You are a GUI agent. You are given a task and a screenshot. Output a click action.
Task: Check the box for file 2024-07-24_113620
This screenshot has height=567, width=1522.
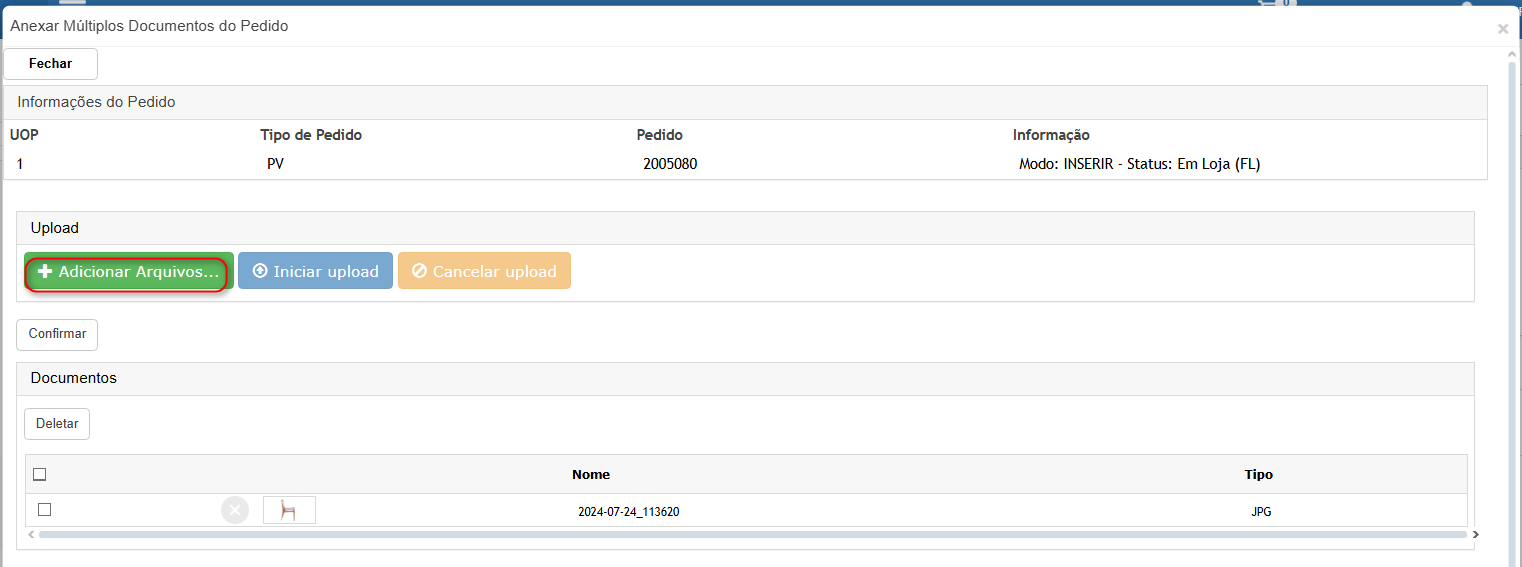coord(44,510)
